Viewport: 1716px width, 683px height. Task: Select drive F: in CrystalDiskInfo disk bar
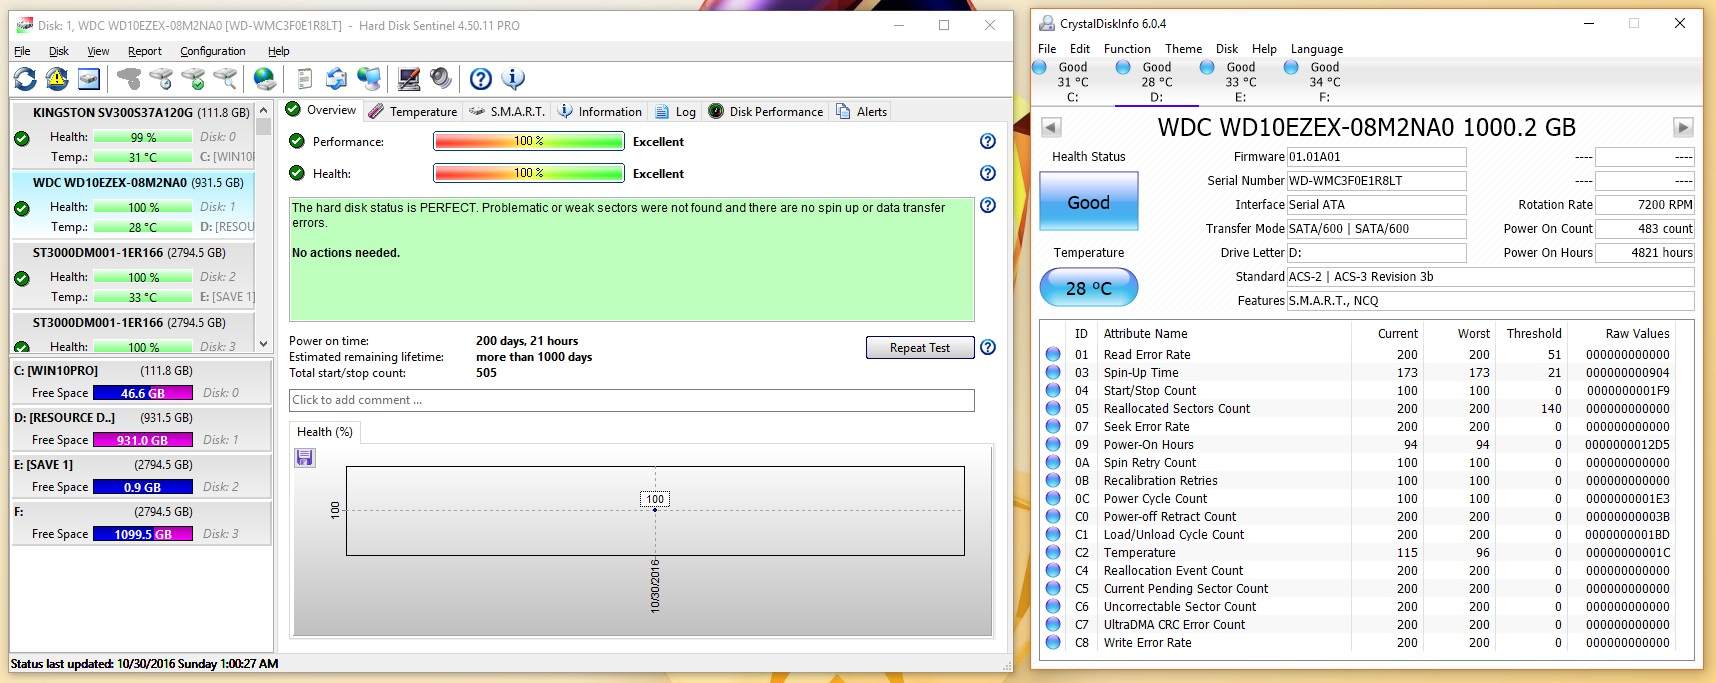(1324, 82)
